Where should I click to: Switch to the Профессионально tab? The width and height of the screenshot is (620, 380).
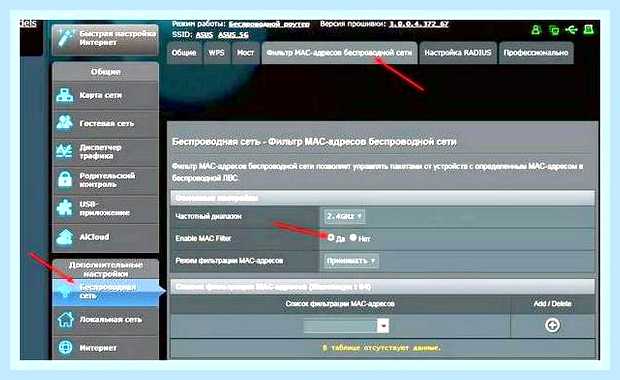pos(536,53)
